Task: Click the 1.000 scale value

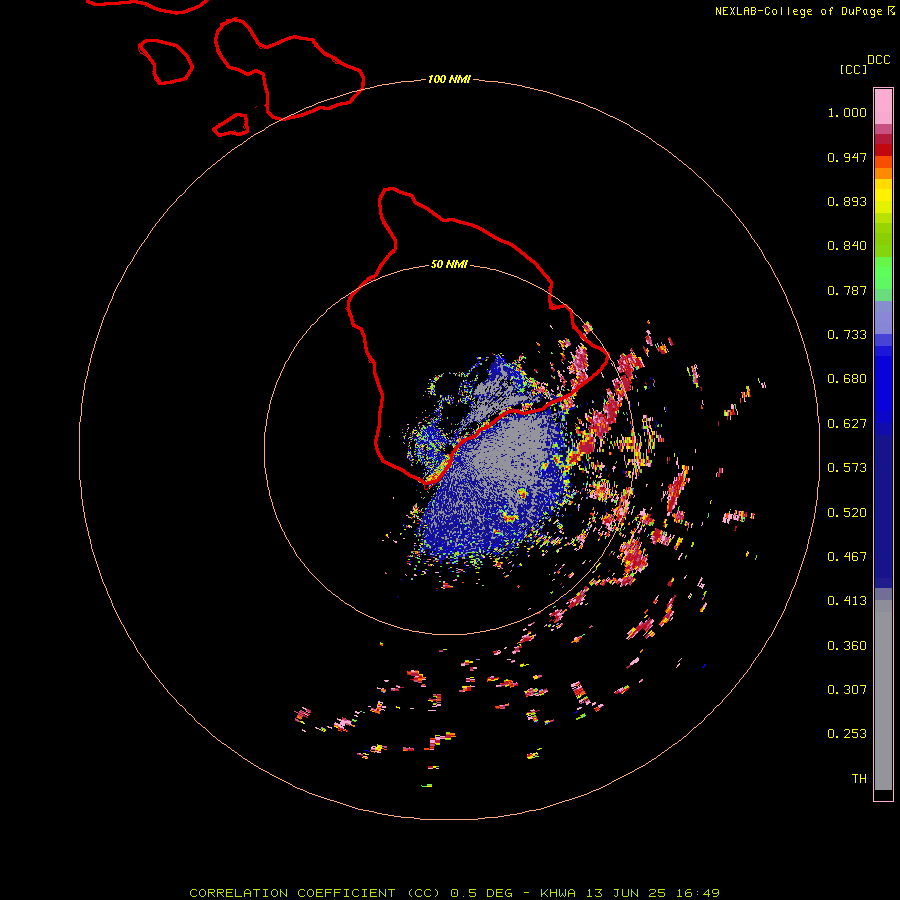Action: (847, 112)
